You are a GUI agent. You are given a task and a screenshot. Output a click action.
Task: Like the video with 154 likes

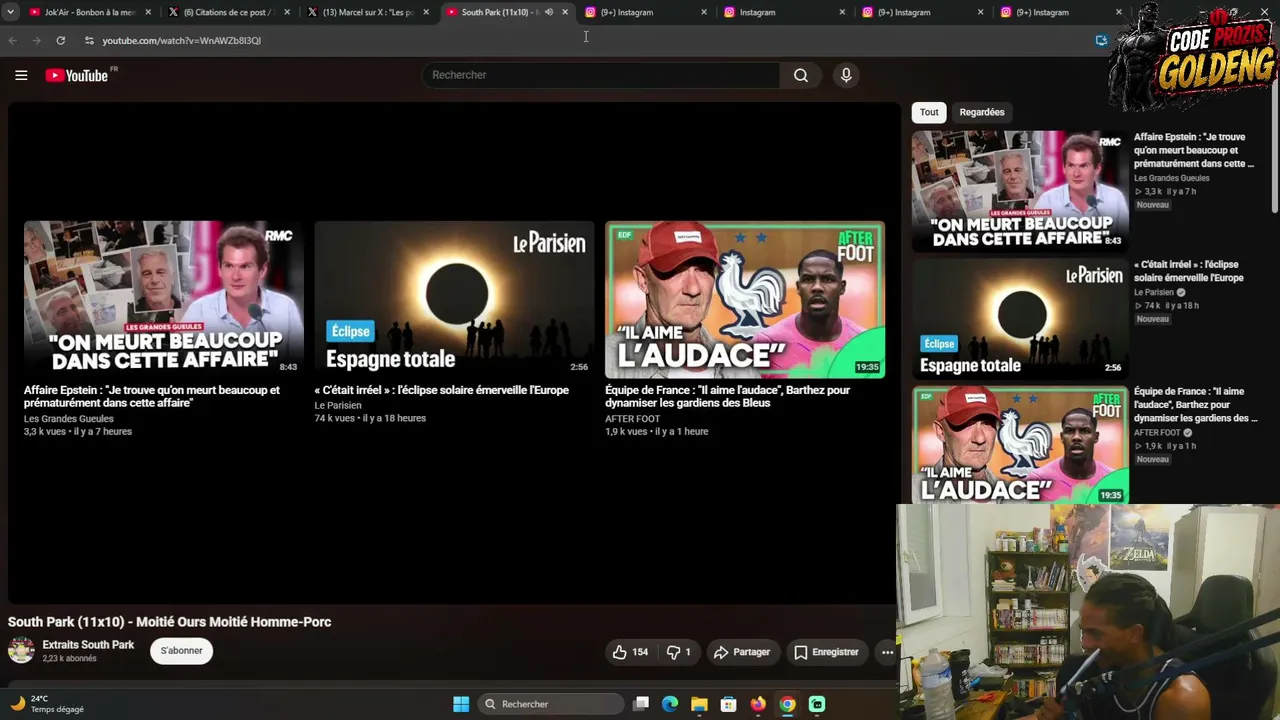point(631,652)
